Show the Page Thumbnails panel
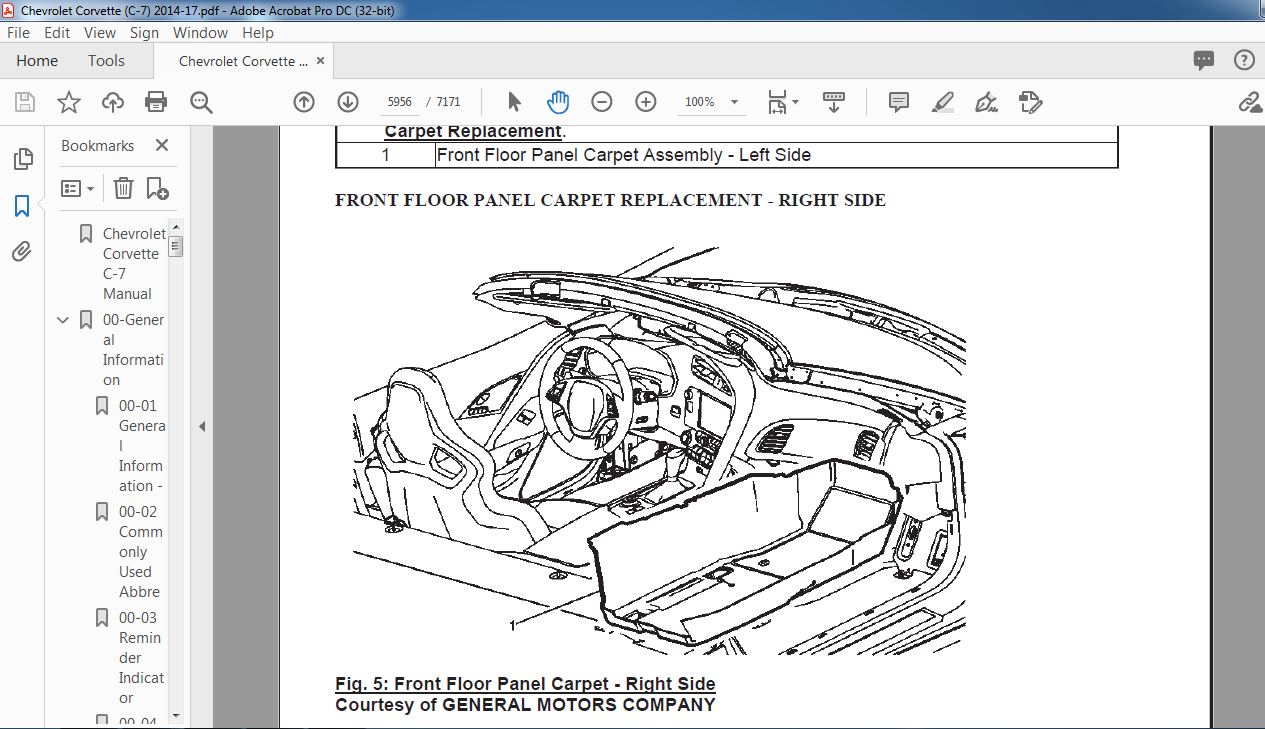 (22, 159)
